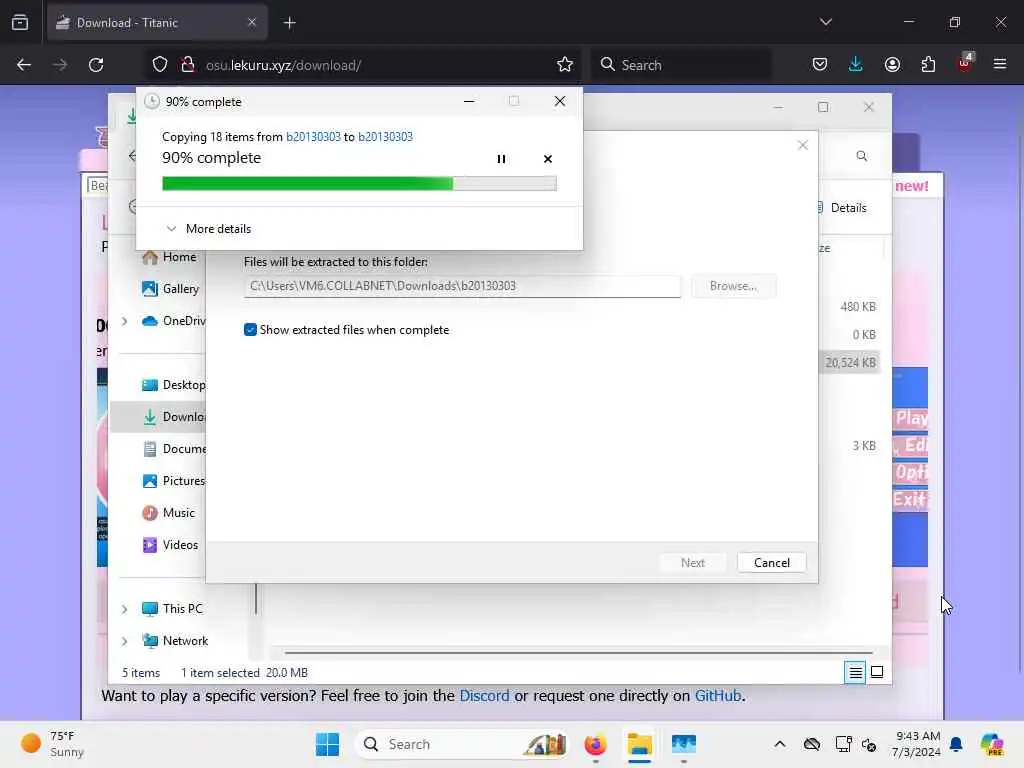Click Firefox Search box
The width and height of the screenshot is (1024, 768).
[682, 65]
